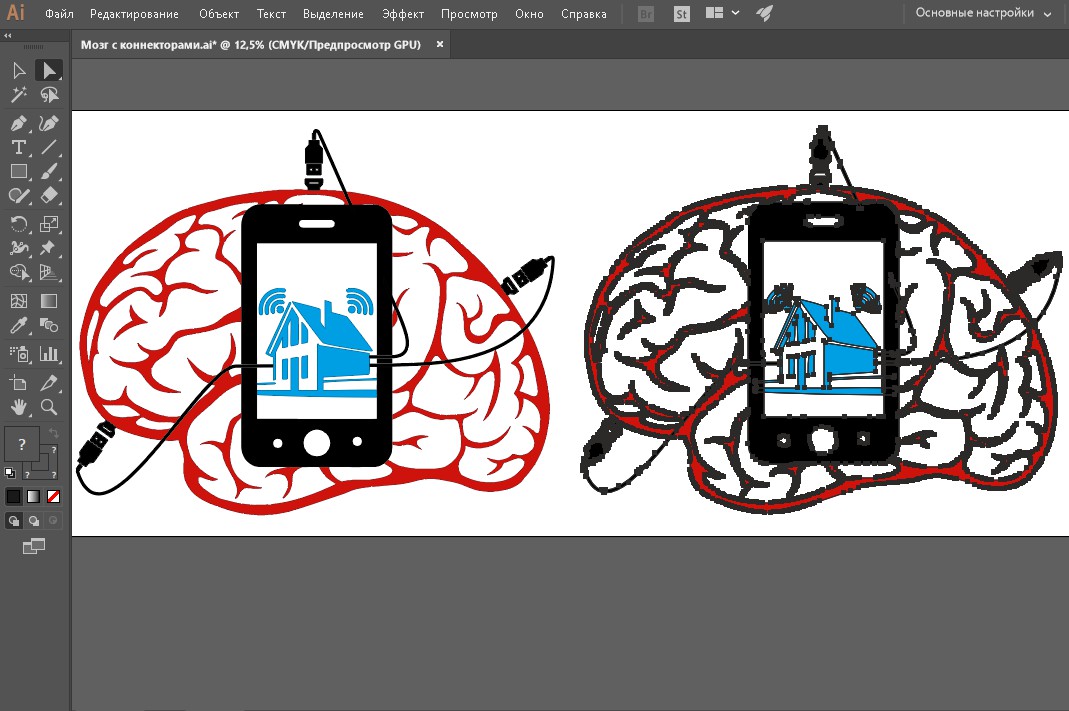The height and width of the screenshot is (711, 1069).
Task: Open the arrange documents dropdown arrow
Action: pyautogui.click(x=735, y=13)
